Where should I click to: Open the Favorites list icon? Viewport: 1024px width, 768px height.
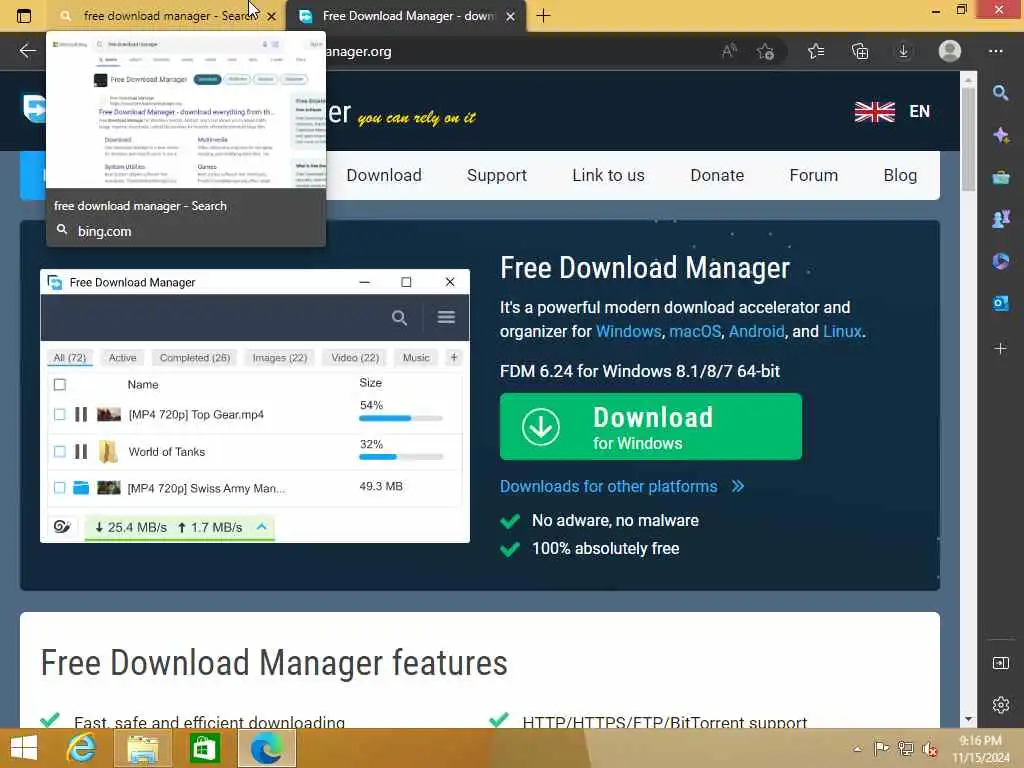click(x=816, y=51)
